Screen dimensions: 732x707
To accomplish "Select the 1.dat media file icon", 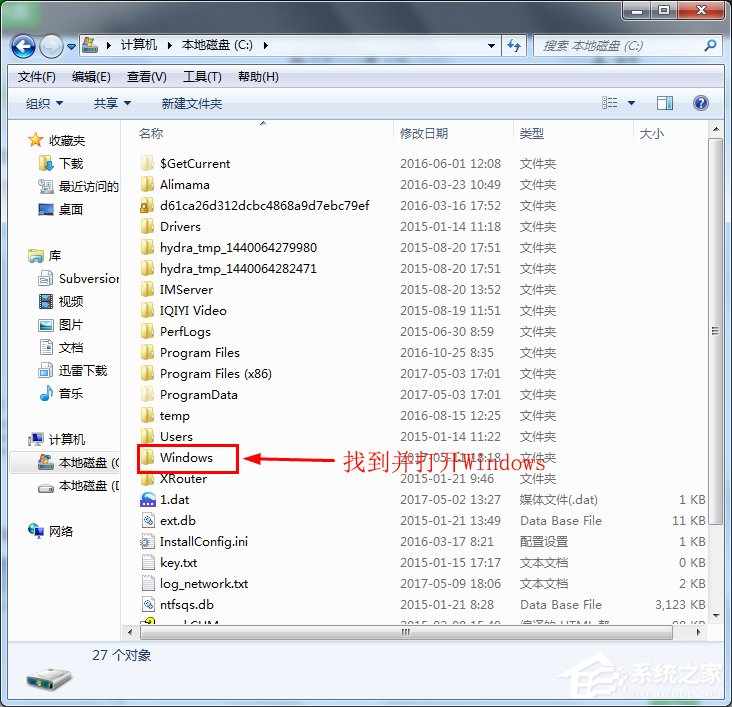I will pyautogui.click(x=148, y=500).
